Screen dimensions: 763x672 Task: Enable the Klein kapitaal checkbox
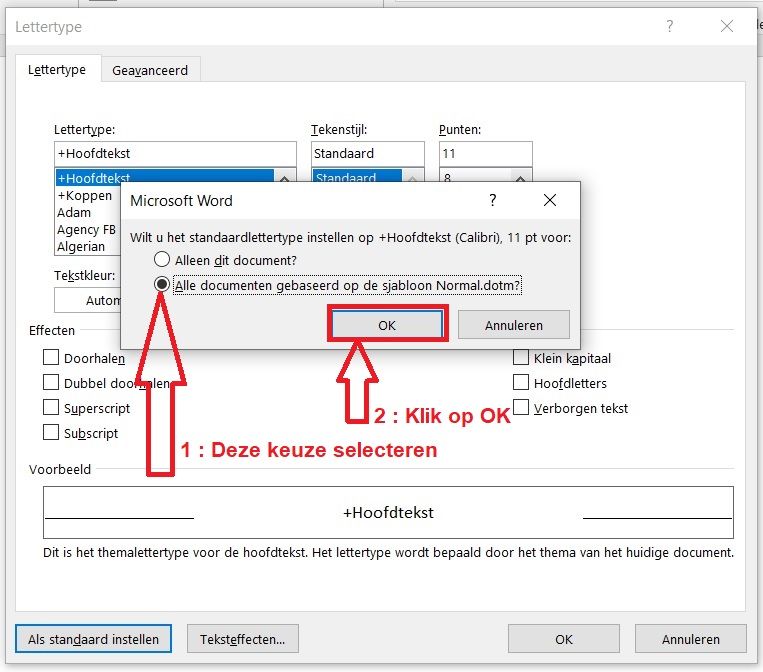pos(521,357)
